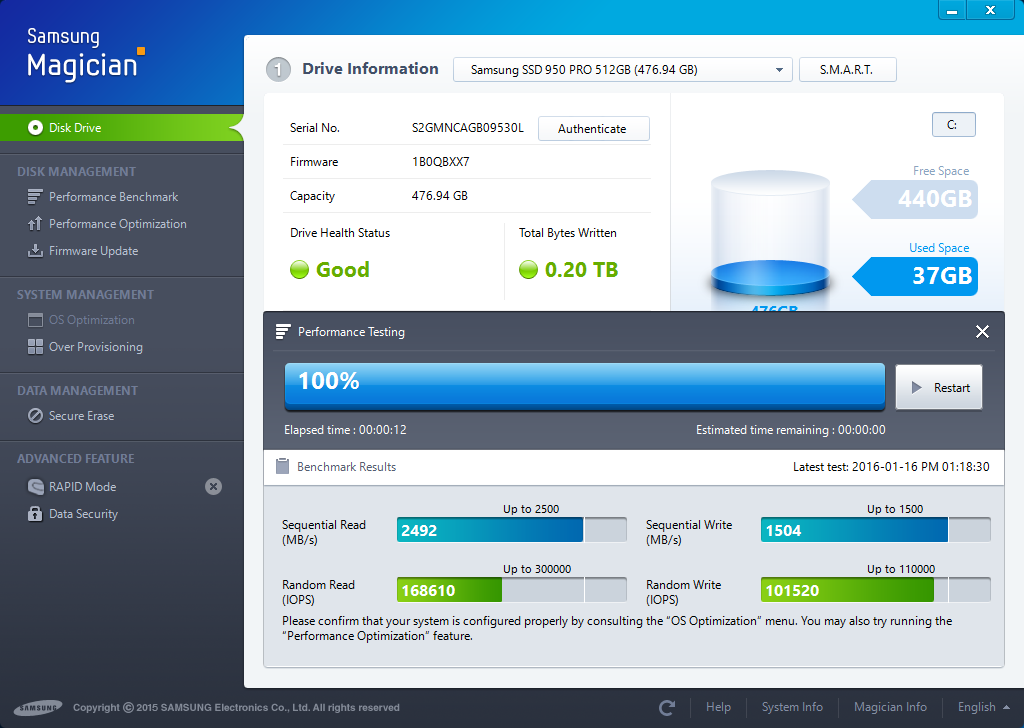Open the S.M.A.R.T. details button
This screenshot has width=1024, height=728.
point(847,70)
